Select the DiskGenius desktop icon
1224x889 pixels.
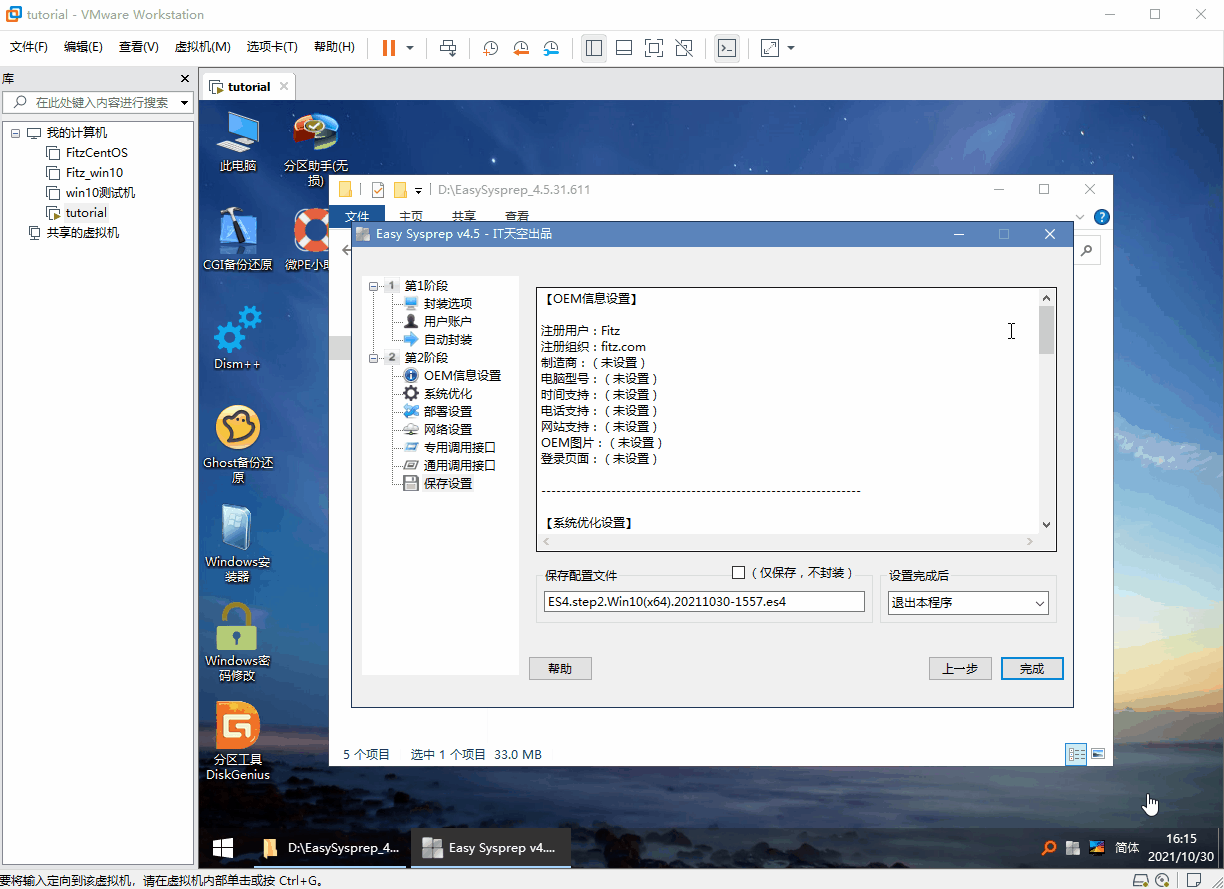tap(238, 740)
